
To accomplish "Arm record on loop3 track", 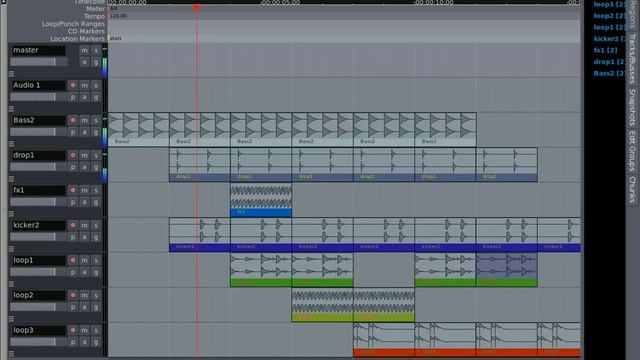I will tap(73, 330).
